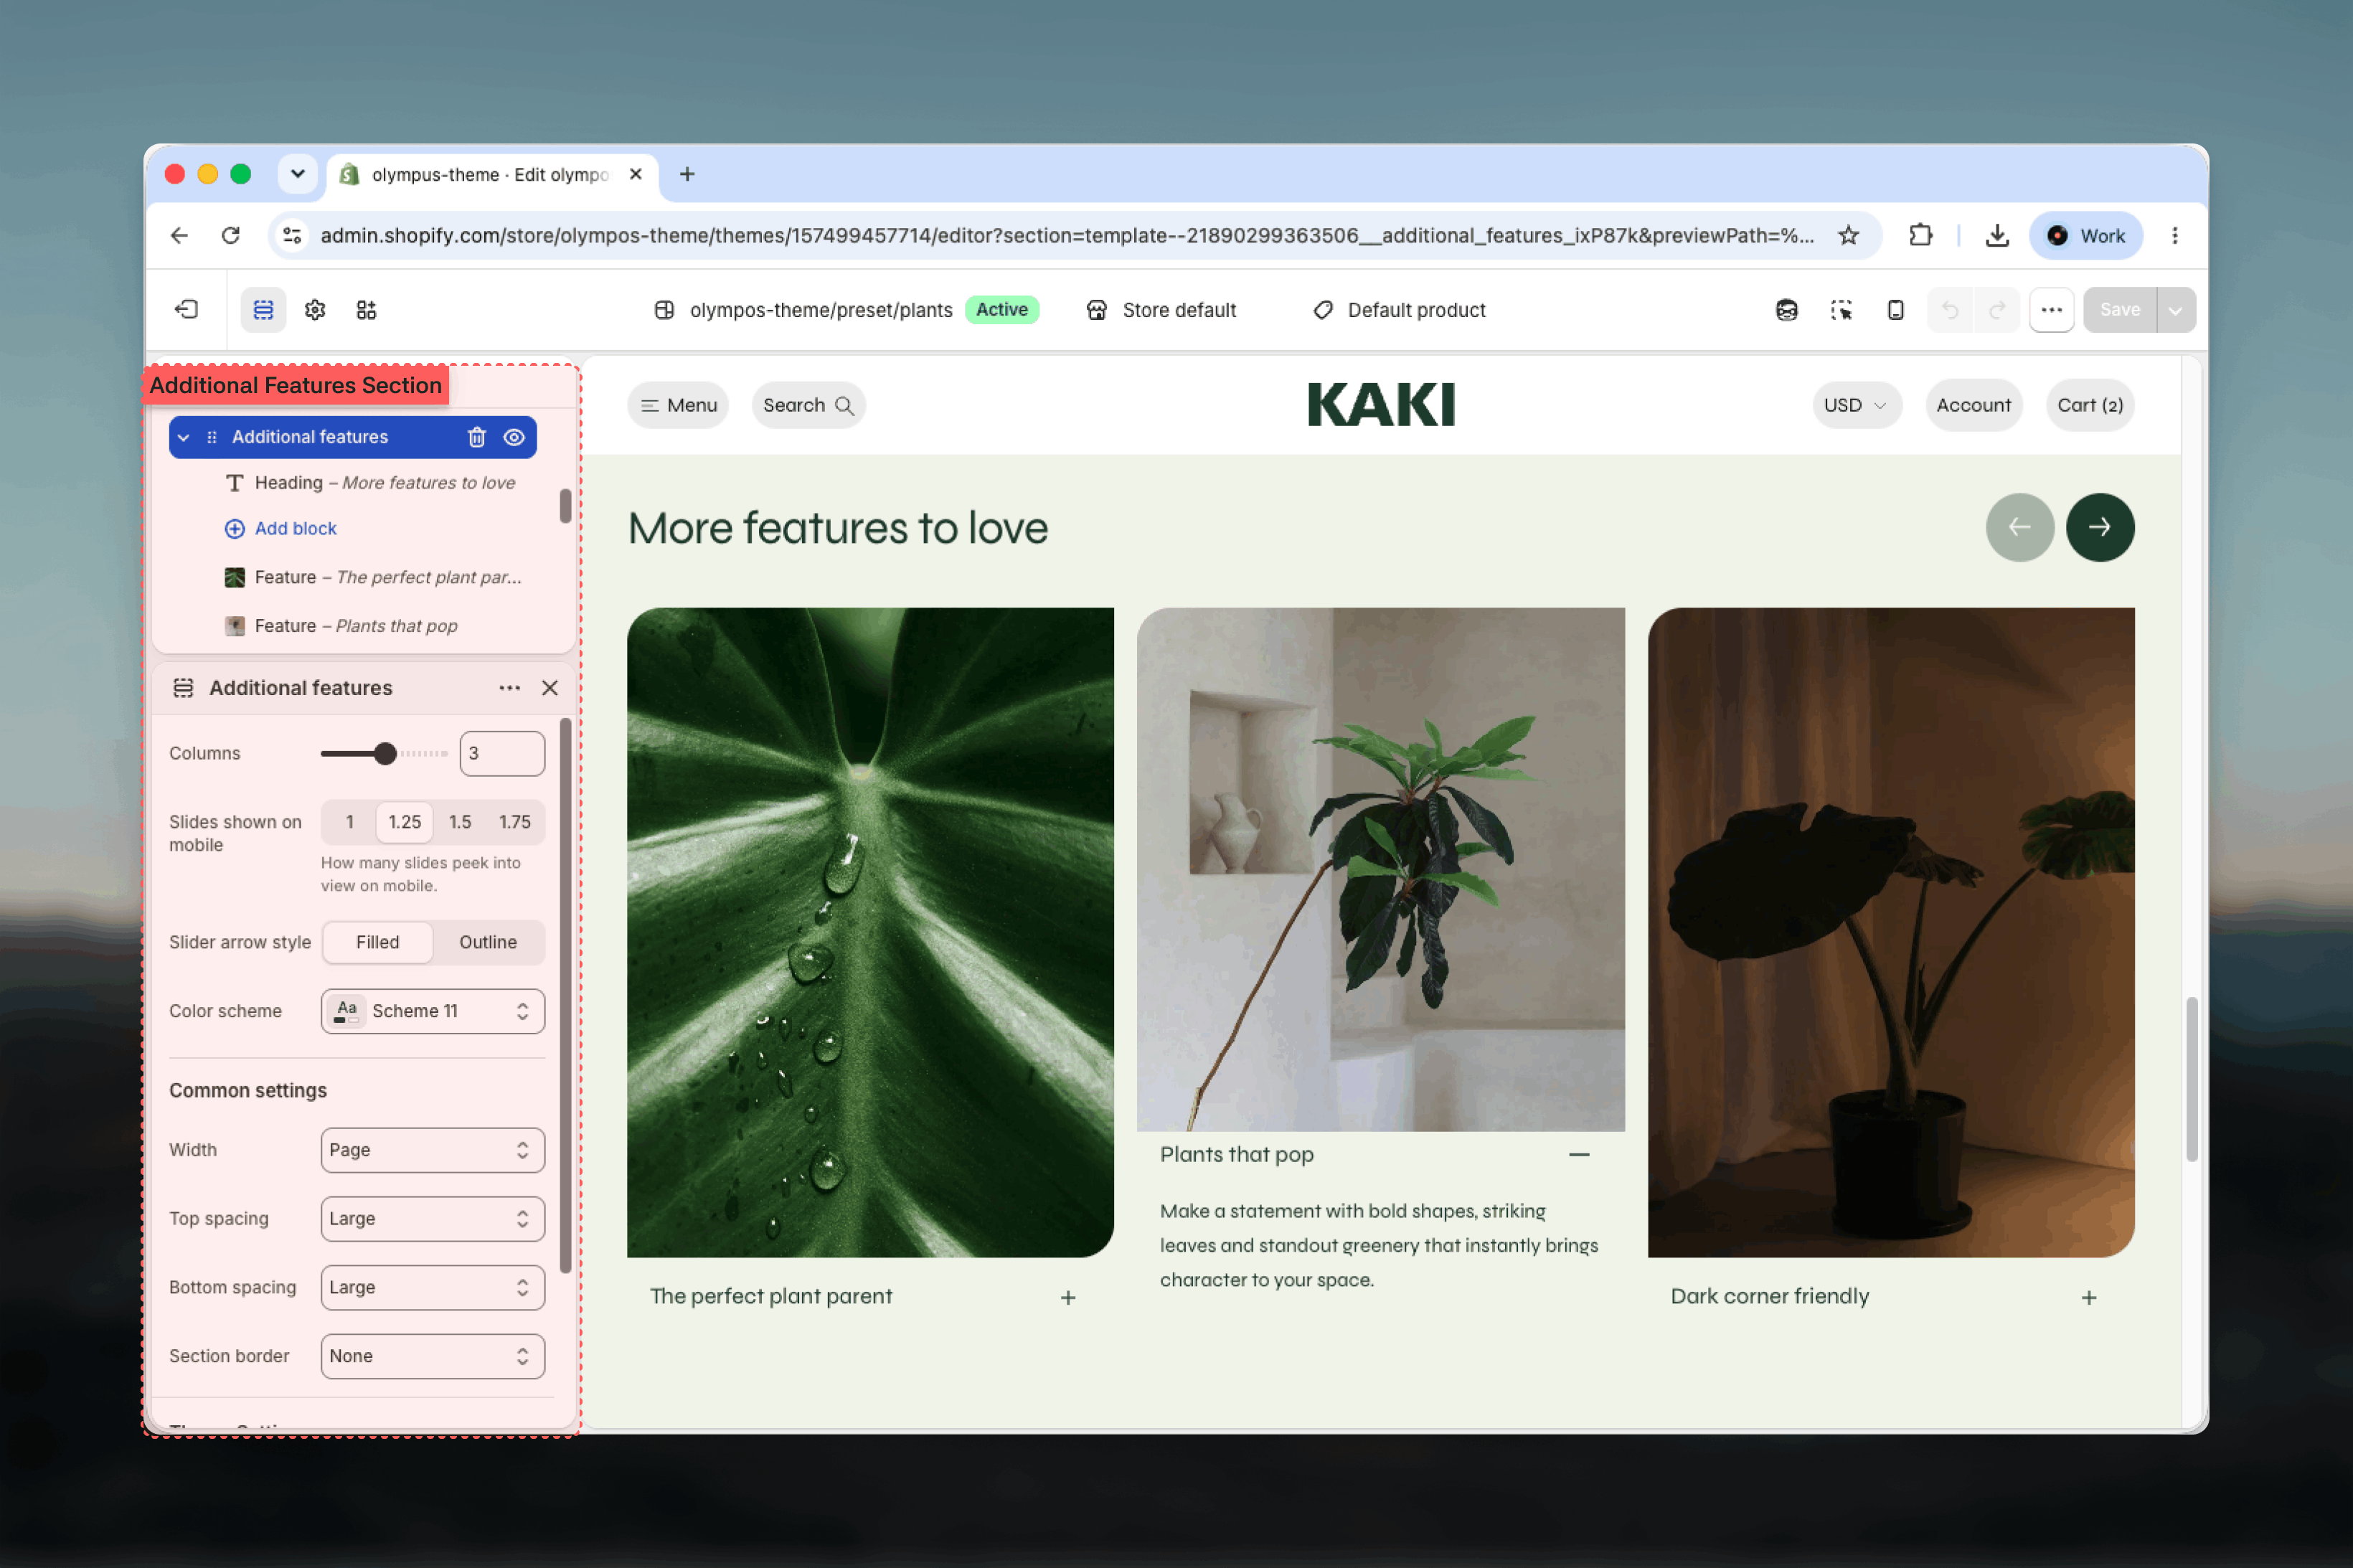Click the inspector selection tool icon
This screenshot has width=2353, height=1568.
tap(1841, 310)
